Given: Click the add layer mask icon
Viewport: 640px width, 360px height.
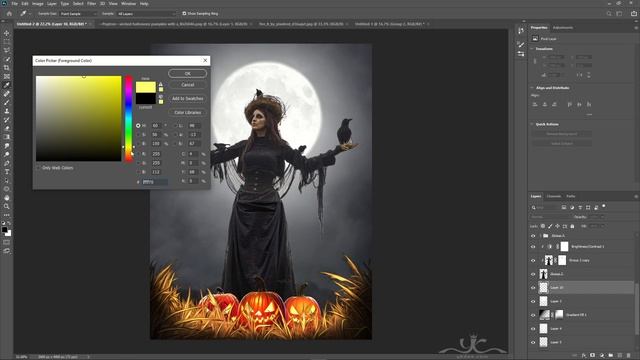Looking at the screenshot, I should (593, 356).
